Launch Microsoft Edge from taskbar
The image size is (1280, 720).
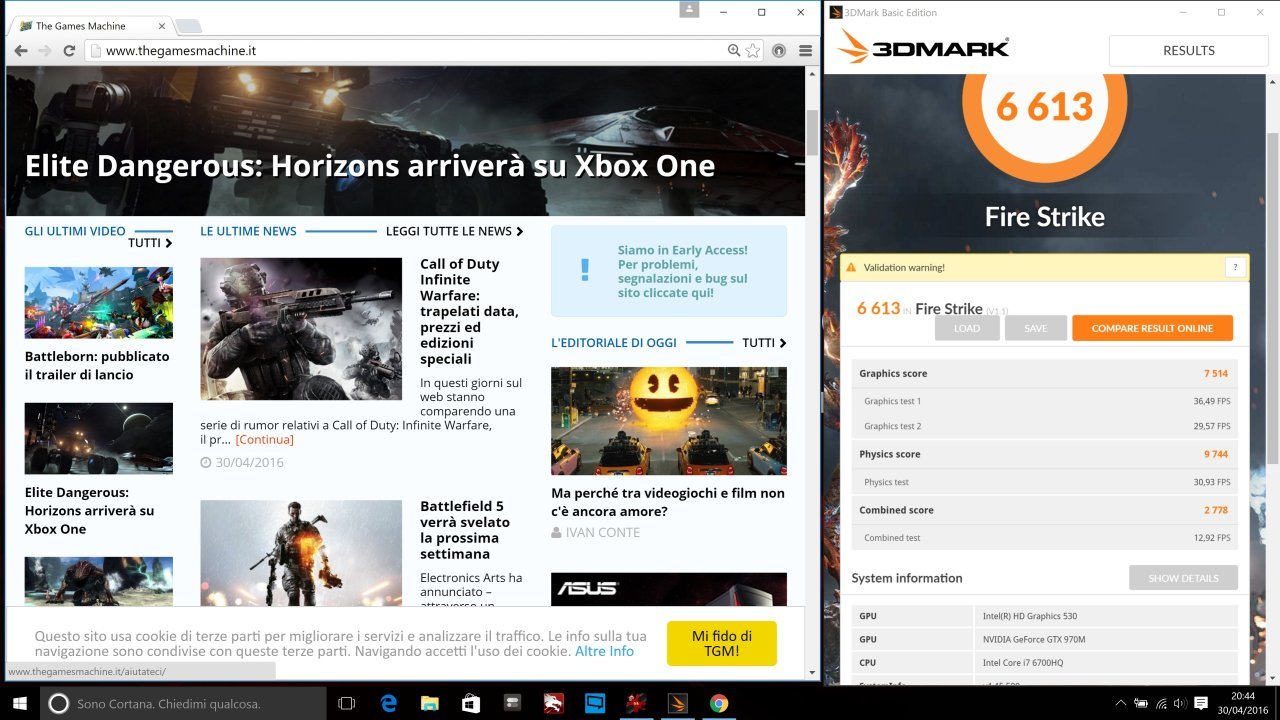click(389, 703)
